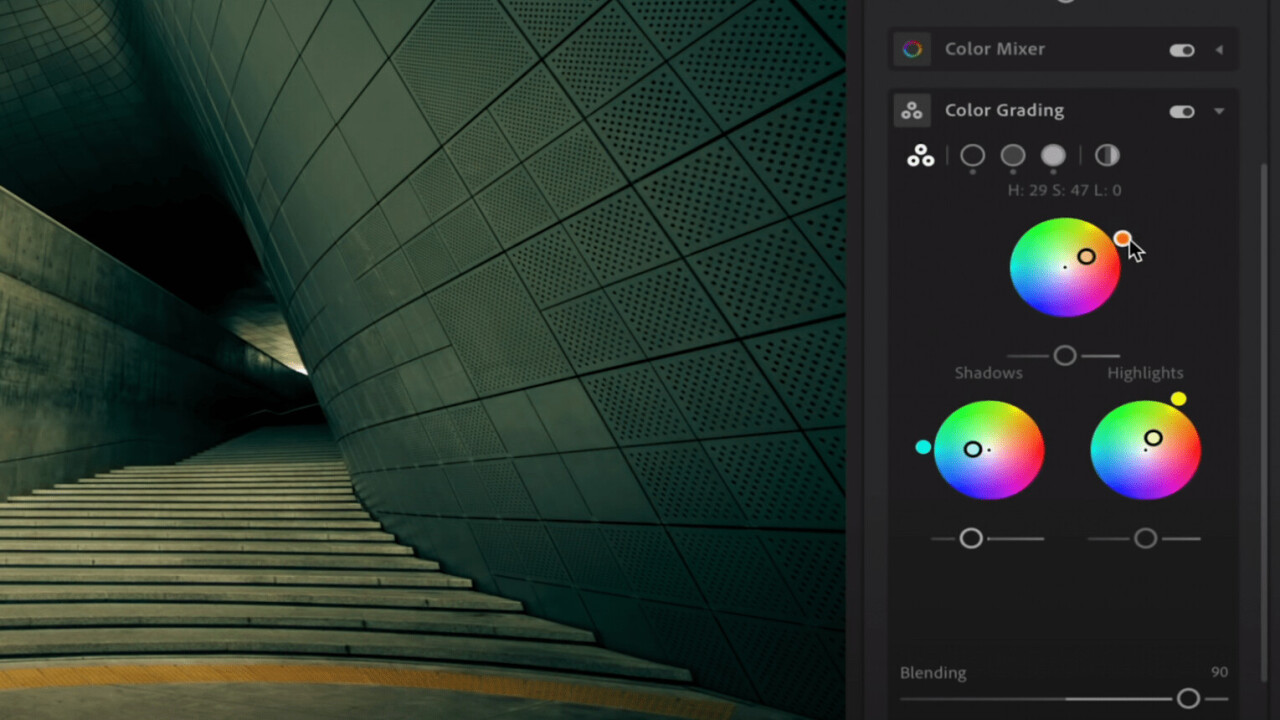Switch to the Midtones-only wheel icon
This screenshot has width=1280, height=720.
[x=1013, y=156]
